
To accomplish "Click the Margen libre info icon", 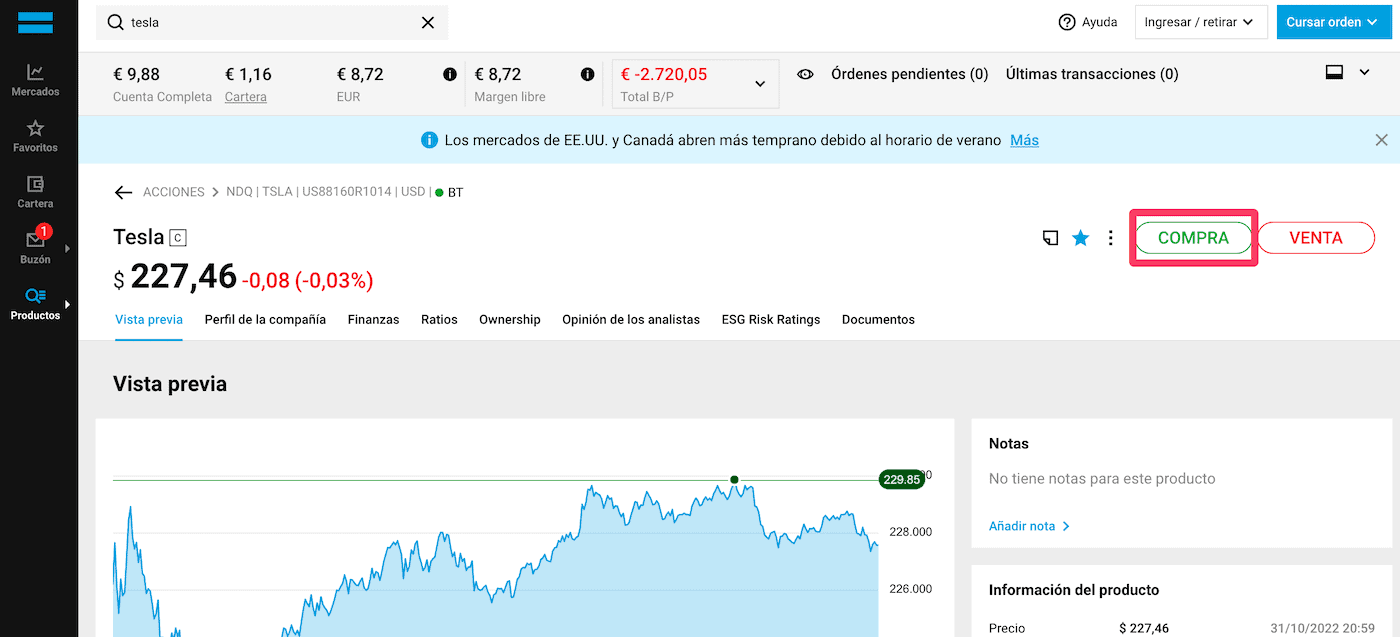I will (588, 74).
